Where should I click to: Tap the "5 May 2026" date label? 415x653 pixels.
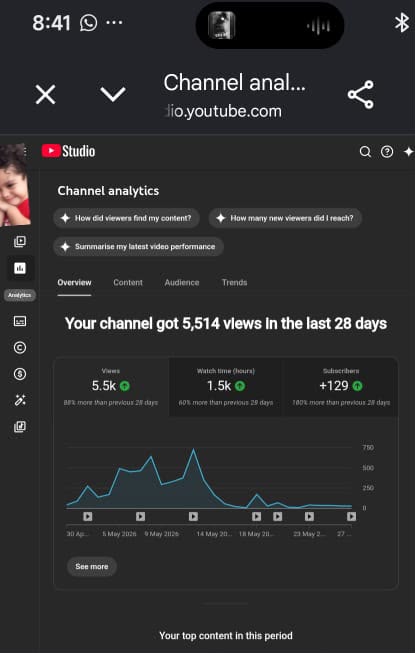coord(119,534)
